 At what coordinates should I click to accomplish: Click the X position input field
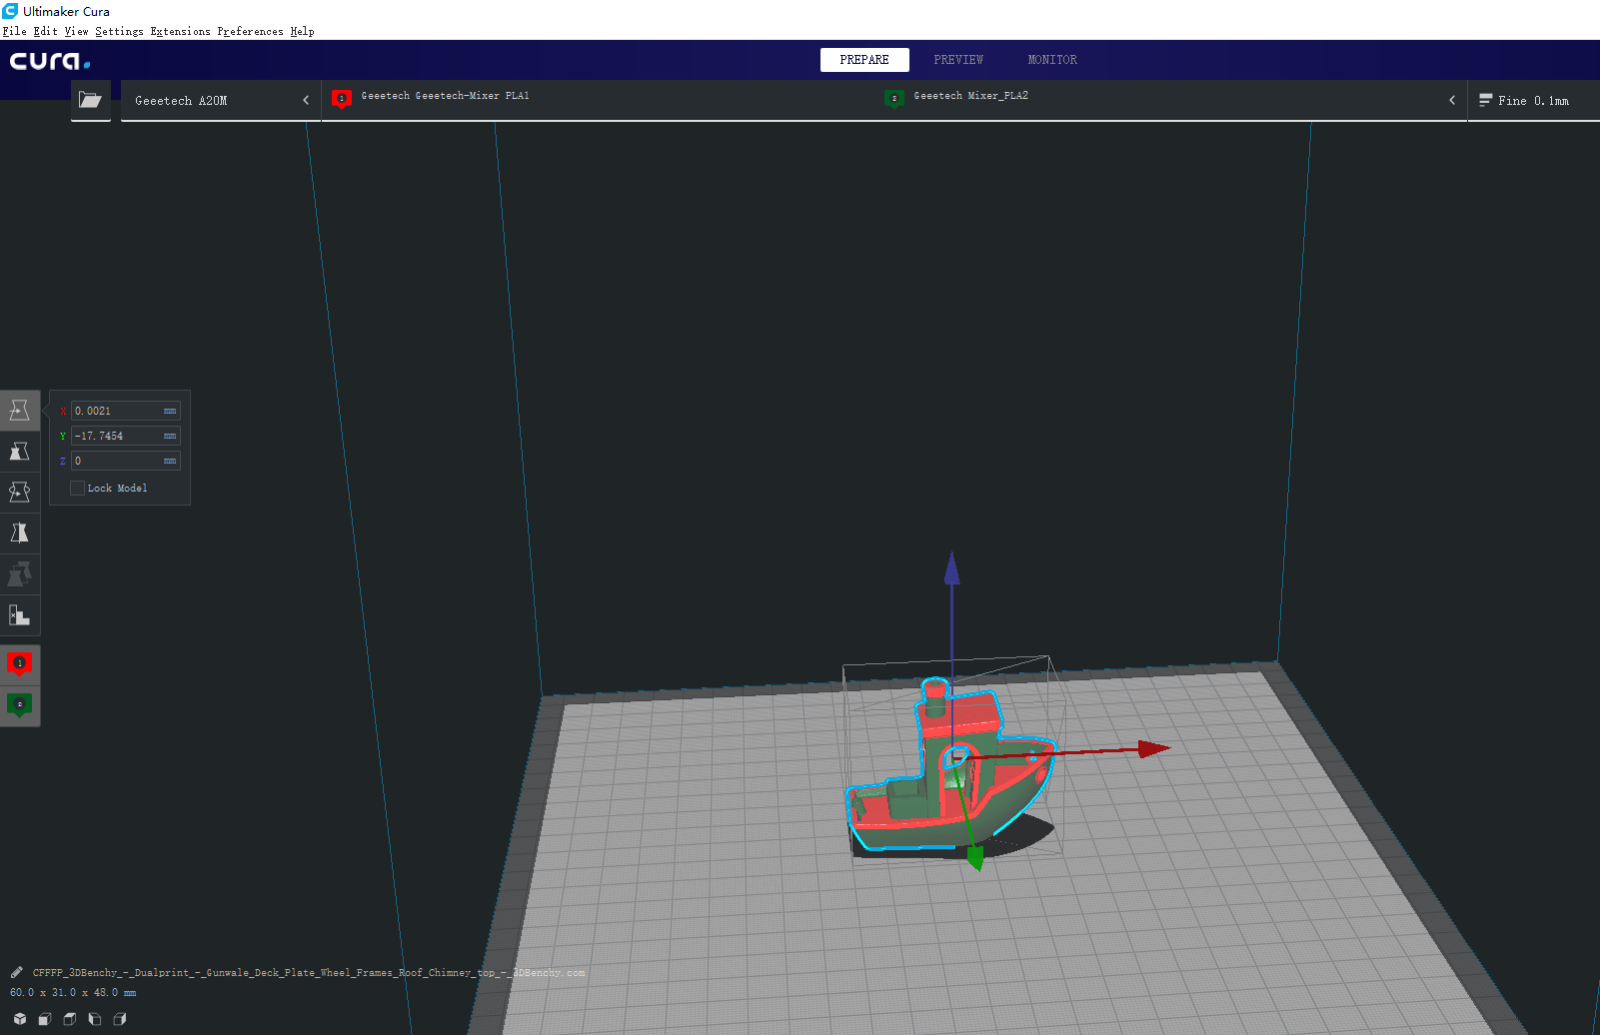point(125,411)
